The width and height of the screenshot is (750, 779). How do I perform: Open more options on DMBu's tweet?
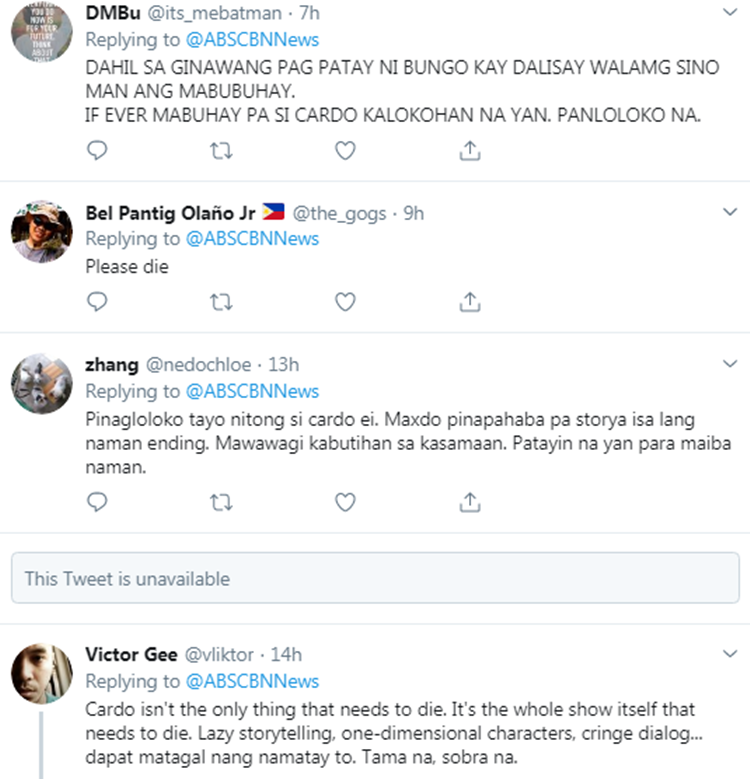729,12
